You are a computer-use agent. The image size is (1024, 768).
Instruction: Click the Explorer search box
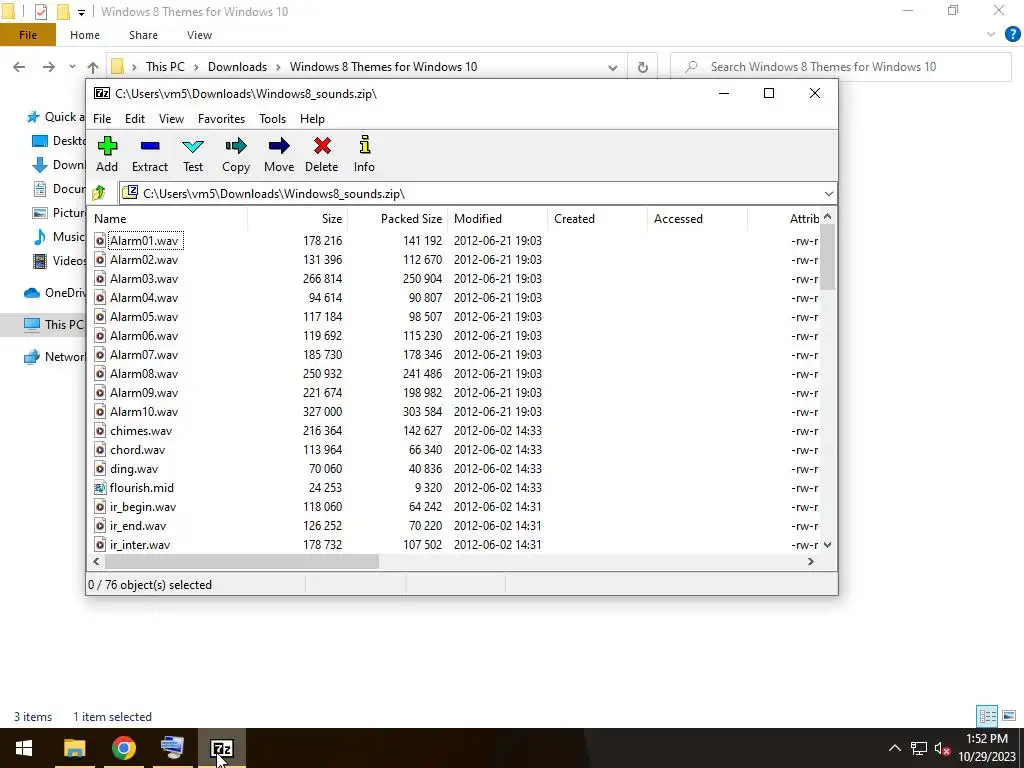(x=841, y=67)
